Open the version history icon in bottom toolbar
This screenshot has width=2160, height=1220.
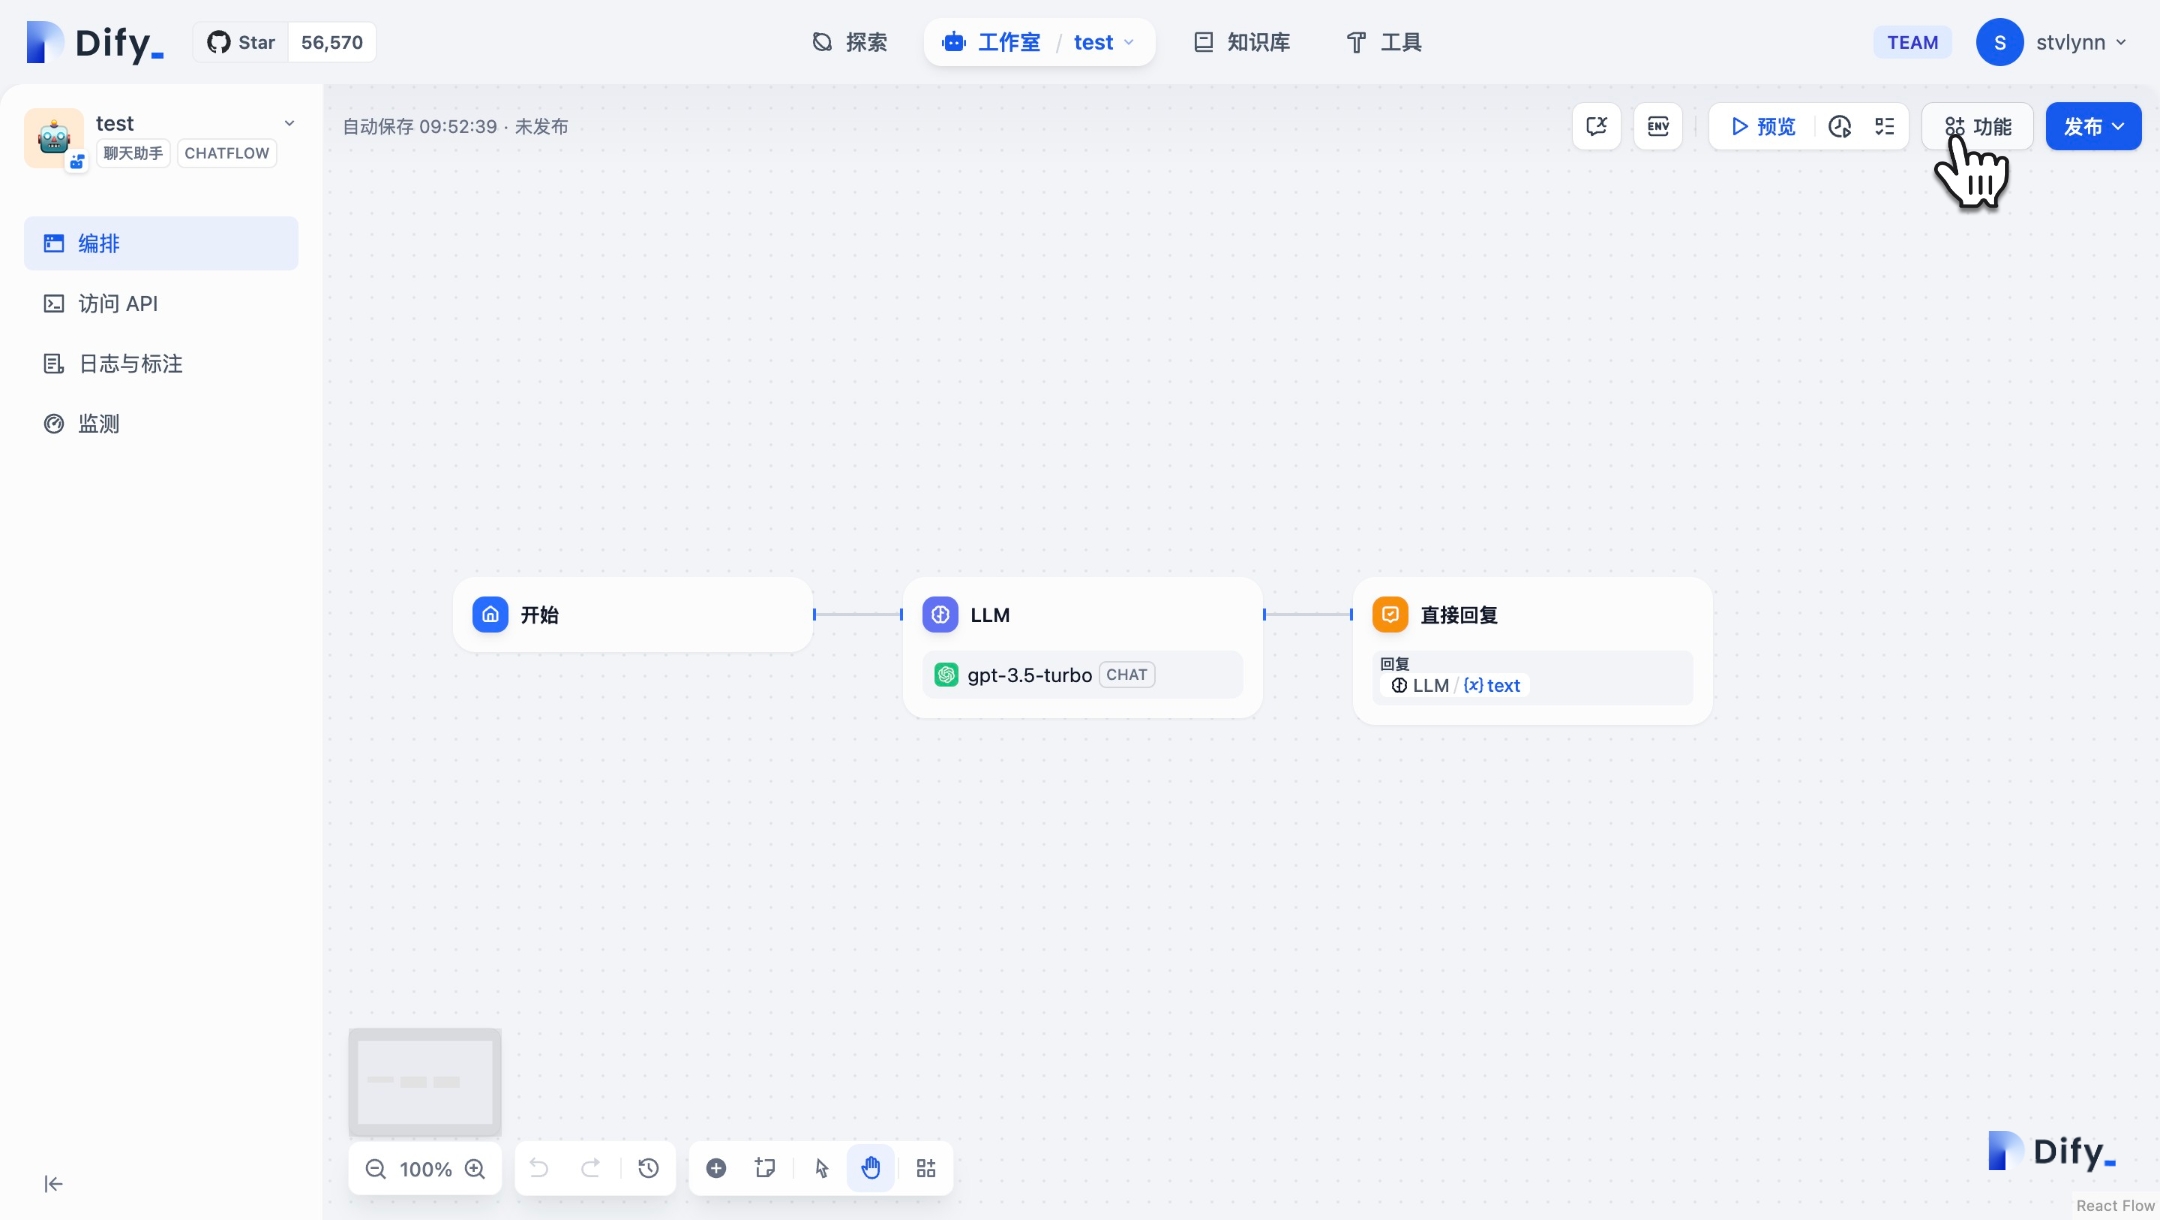[x=648, y=1168]
